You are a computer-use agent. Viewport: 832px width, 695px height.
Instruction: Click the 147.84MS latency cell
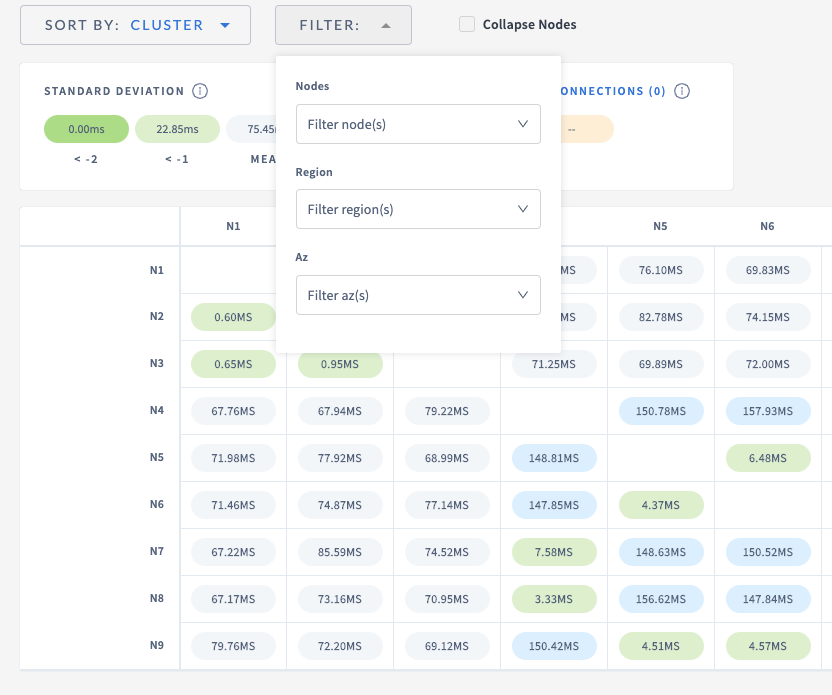pos(768,599)
